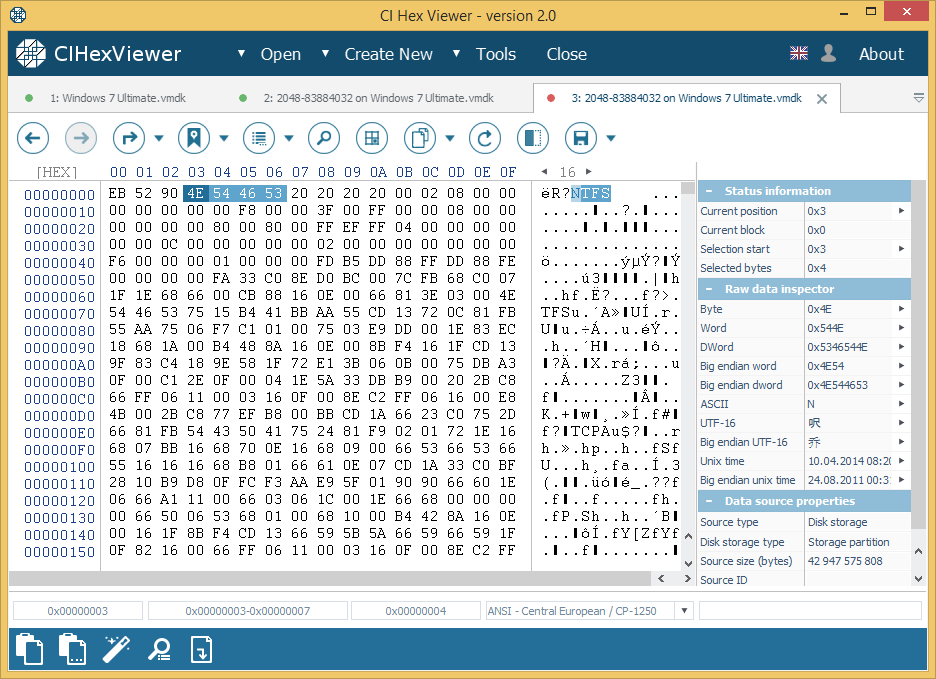
Task: Click offset address 00000070
Action: click(60, 314)
